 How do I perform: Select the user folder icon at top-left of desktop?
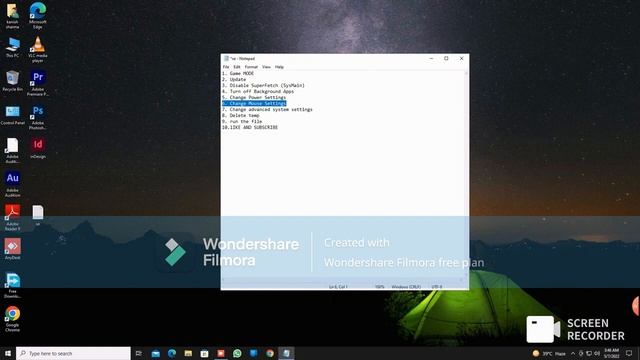click(x=12, y=16)
